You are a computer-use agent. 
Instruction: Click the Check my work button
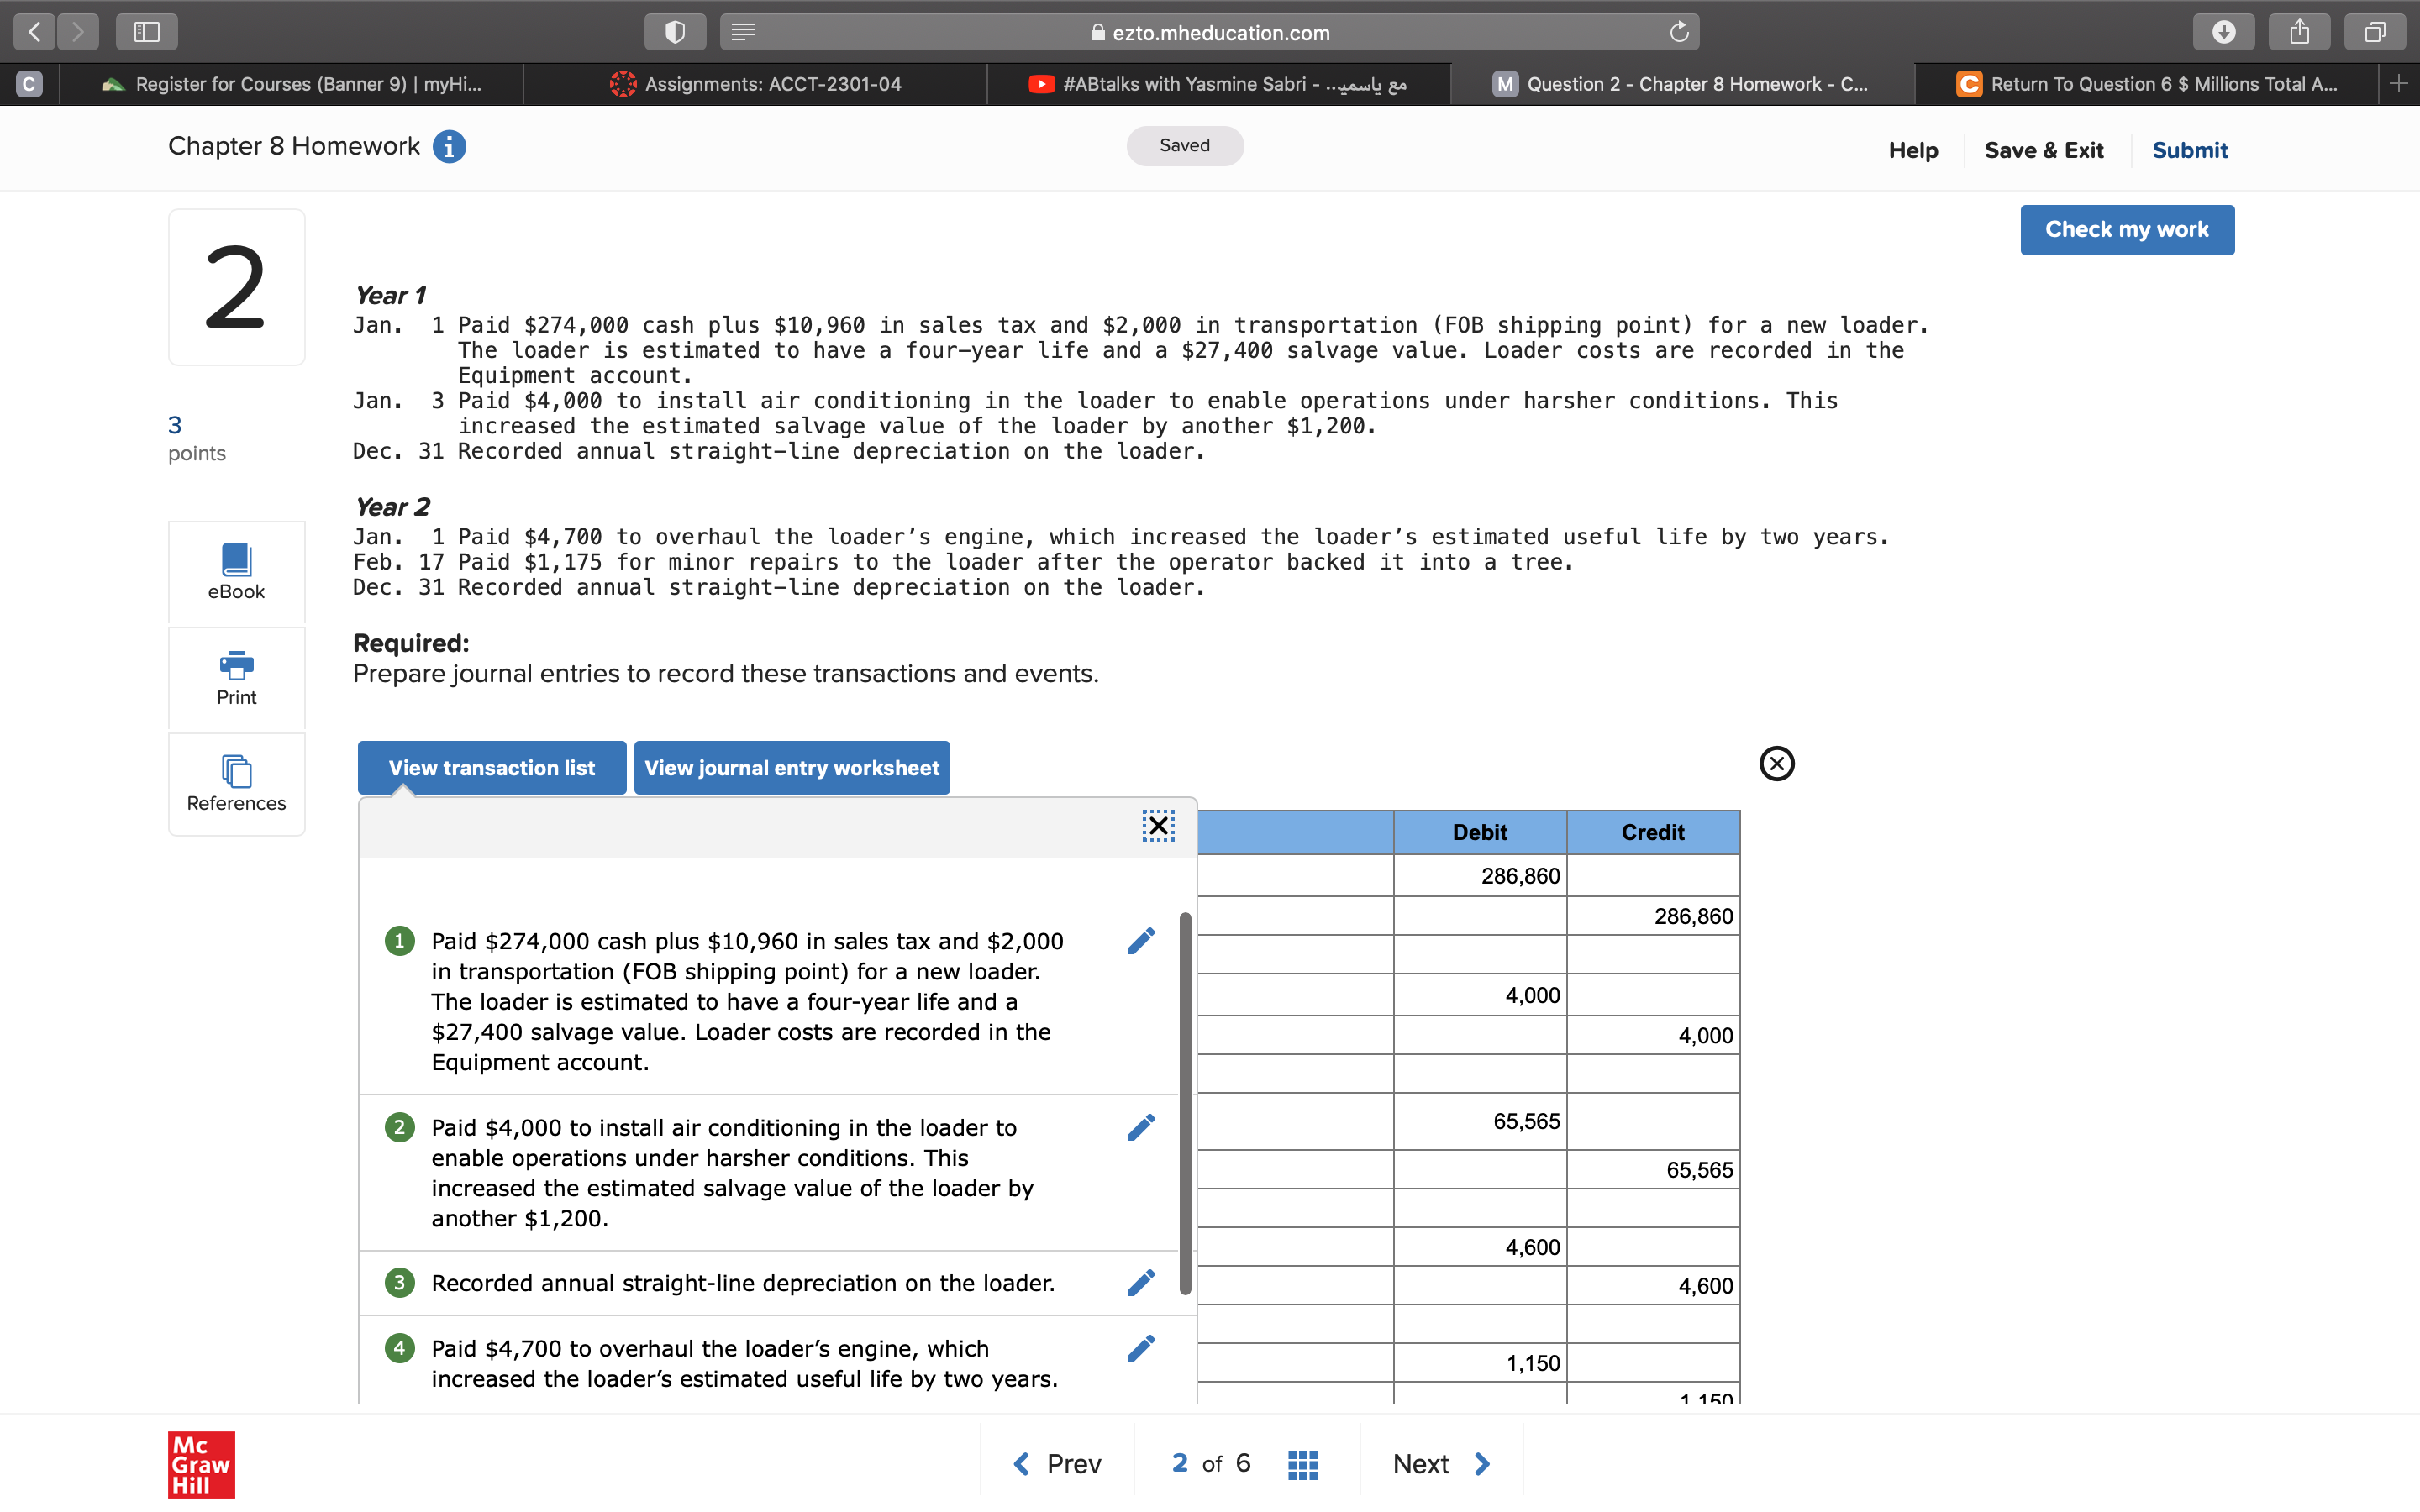pos(2127,229)
